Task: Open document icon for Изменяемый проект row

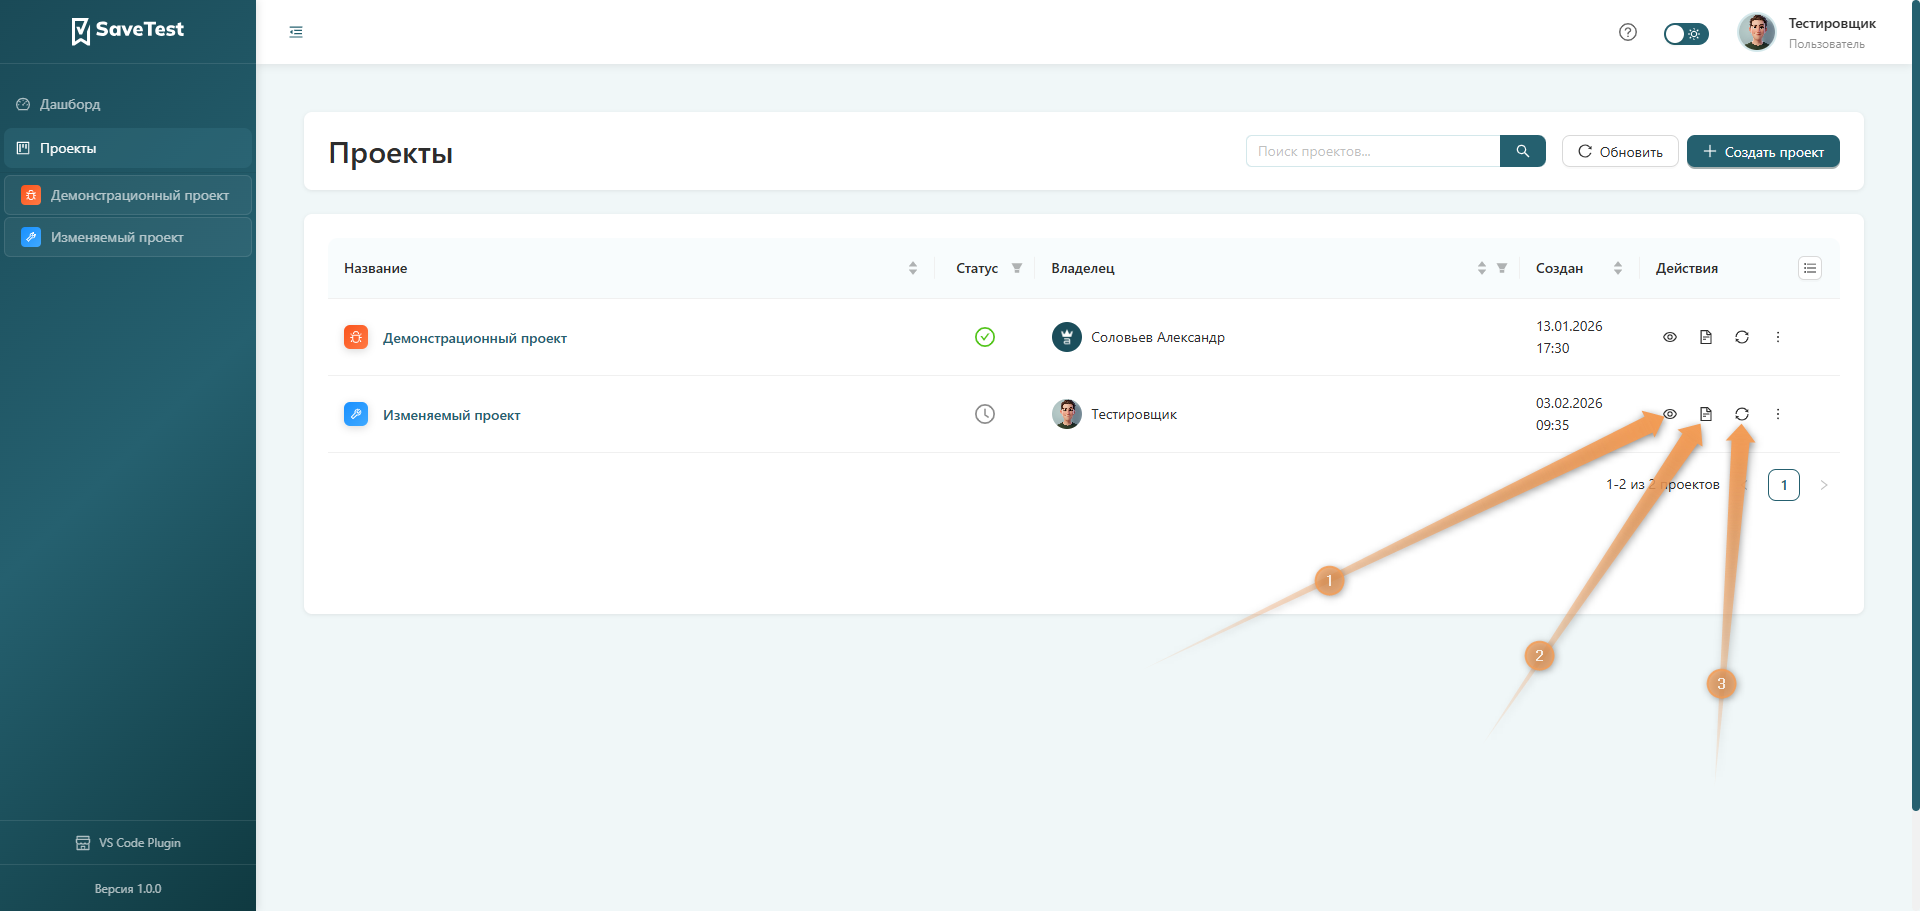Action: [x=1706, y=414]
